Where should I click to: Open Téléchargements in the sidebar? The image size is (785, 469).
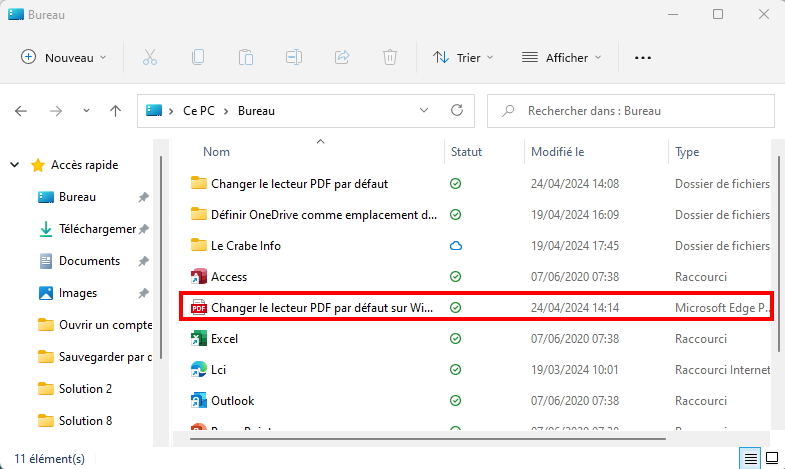pos(97,229)
